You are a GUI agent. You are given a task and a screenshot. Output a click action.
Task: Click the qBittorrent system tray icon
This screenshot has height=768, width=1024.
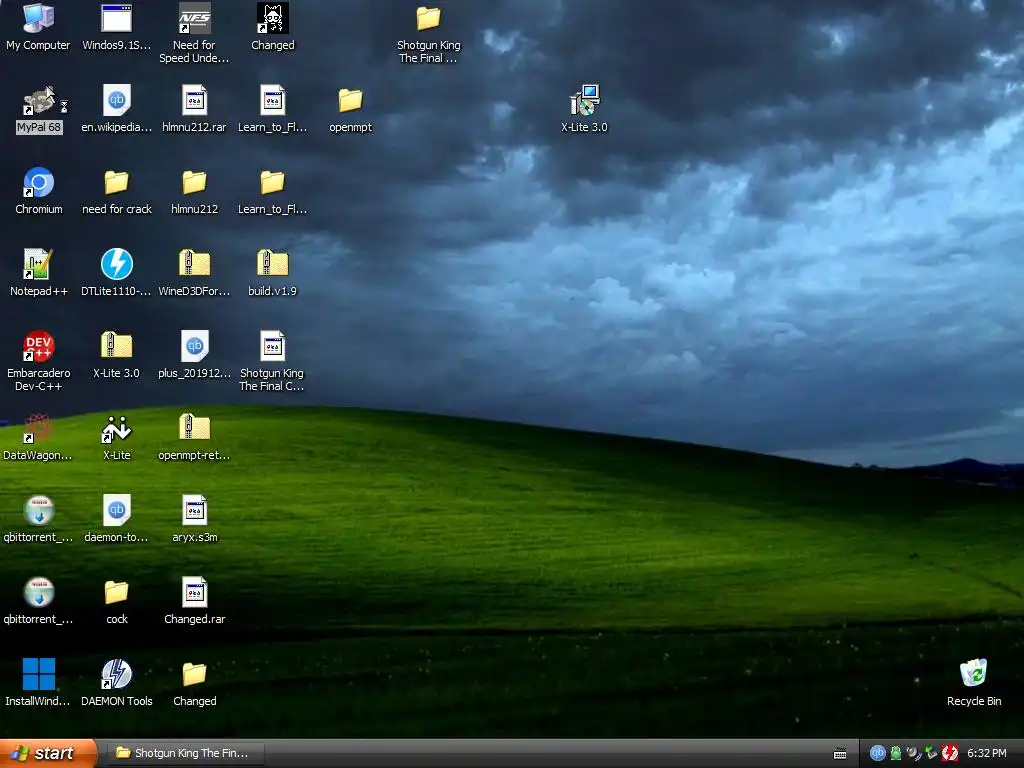click(x=877, y=753)
